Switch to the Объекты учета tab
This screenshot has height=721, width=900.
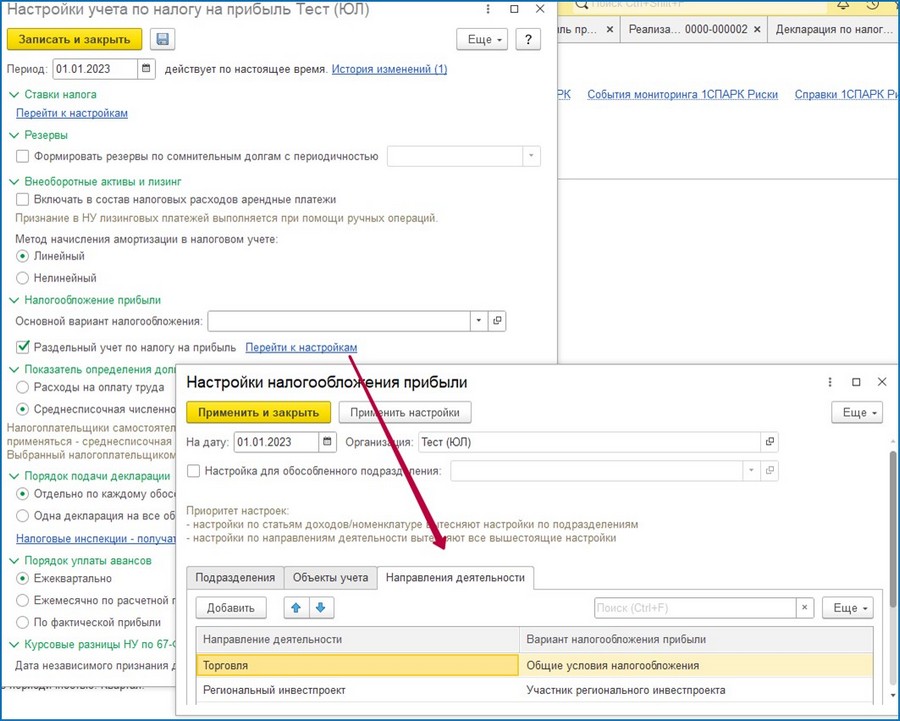[x=331, y=577]
